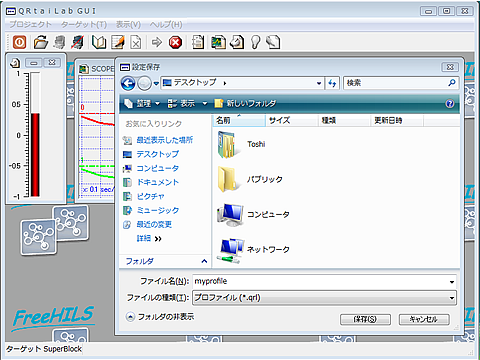Screen dimensions: 480x360
Task: Click the meter gauge toolbar icon
Action: 237,42
